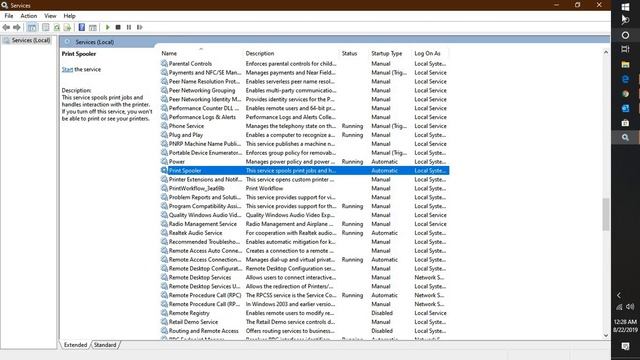Click the vertical scrollbar thumb of the list

pos(606,214)
